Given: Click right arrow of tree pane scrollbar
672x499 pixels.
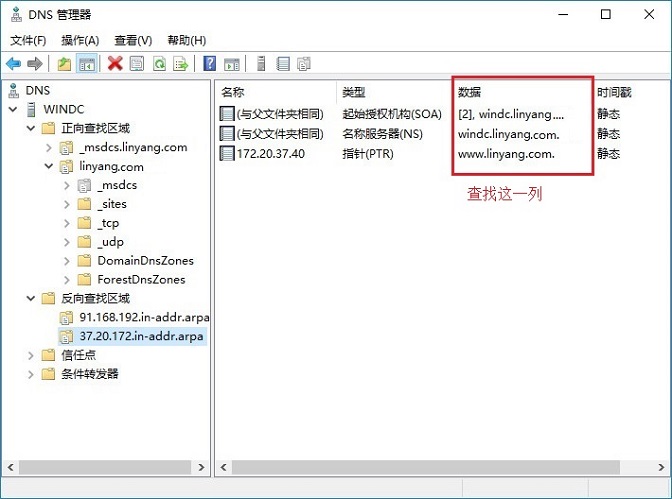Looking at the screenshot, I should tap(201, 467).
